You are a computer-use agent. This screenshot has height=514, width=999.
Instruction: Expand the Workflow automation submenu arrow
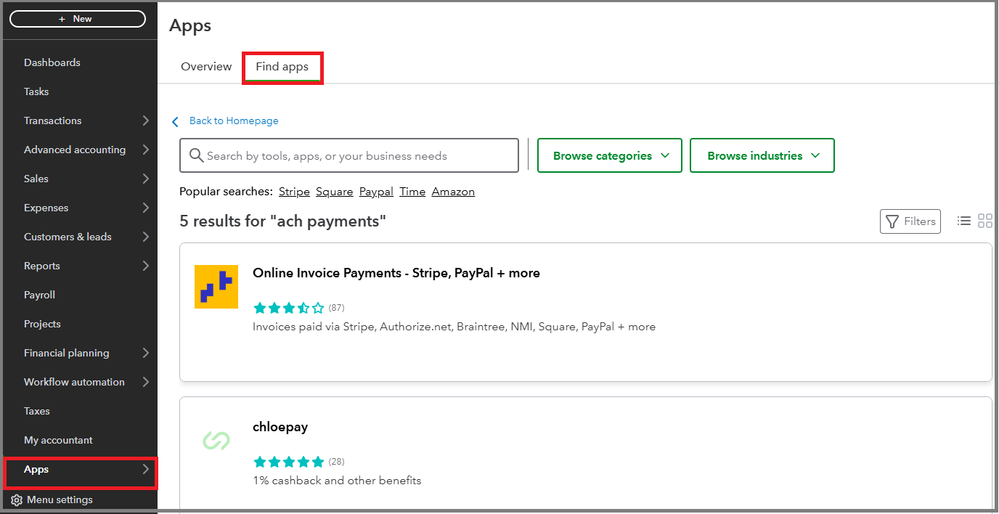tap(146, 382)
